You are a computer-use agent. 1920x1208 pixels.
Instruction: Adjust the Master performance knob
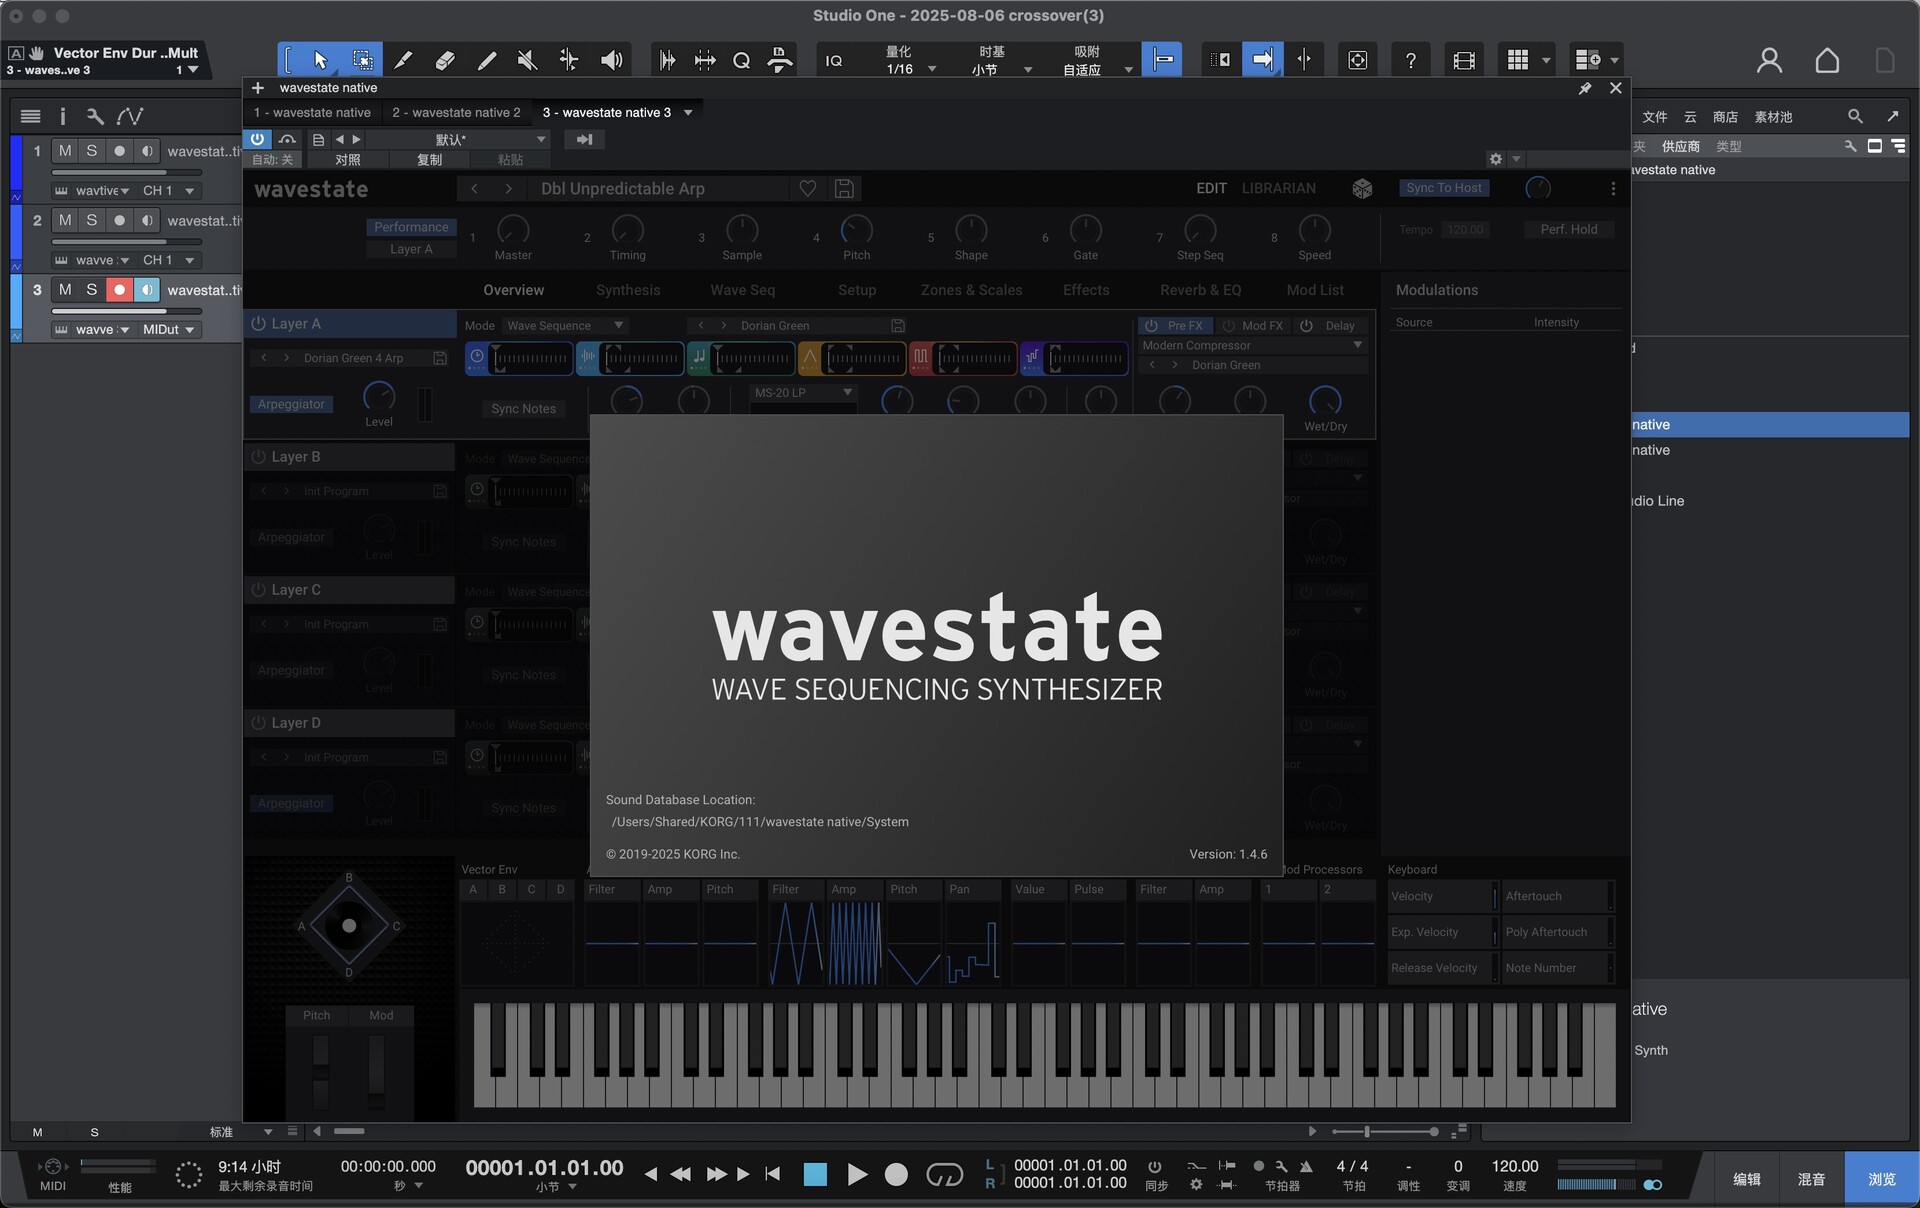[513, 230]
